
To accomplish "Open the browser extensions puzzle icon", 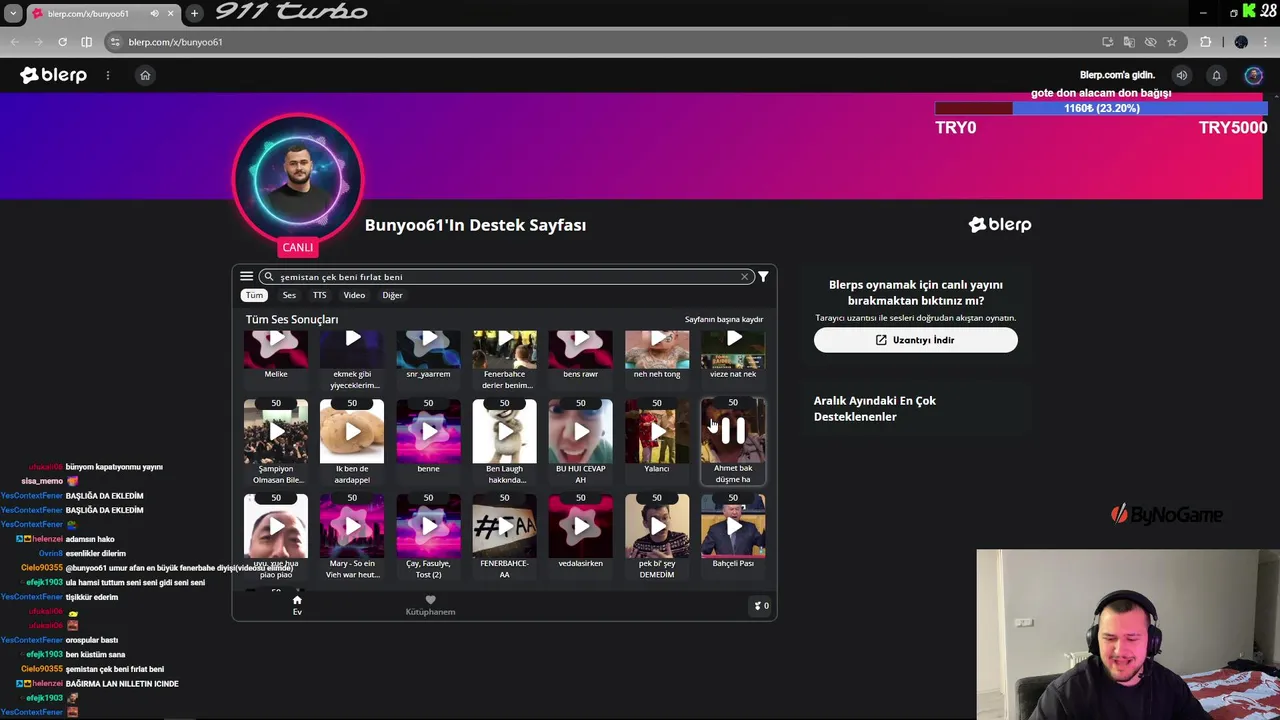I will tap(1205, 42).
